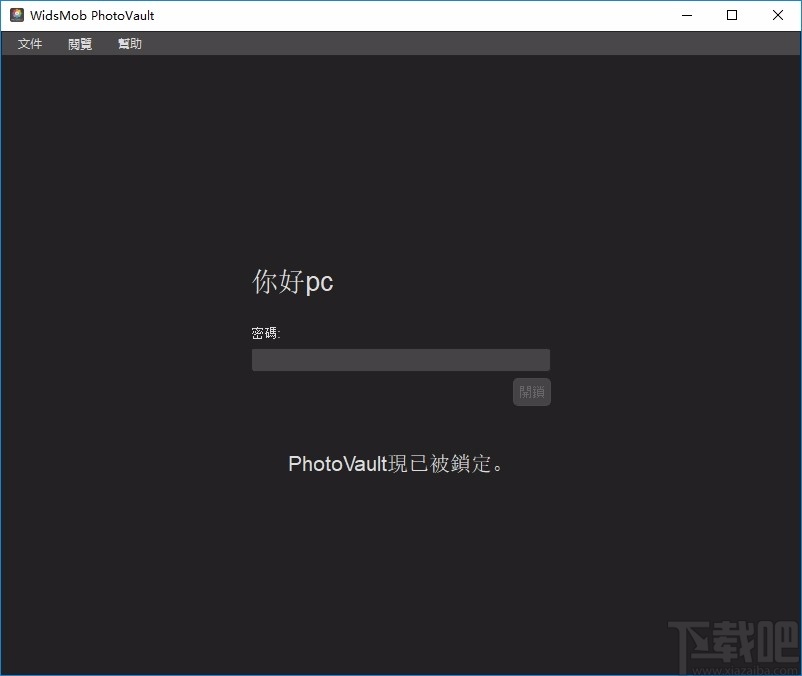This screenshot has width=802, height=676.
Task: Click inside the empty password field
Action: click(x=400, y=360)
